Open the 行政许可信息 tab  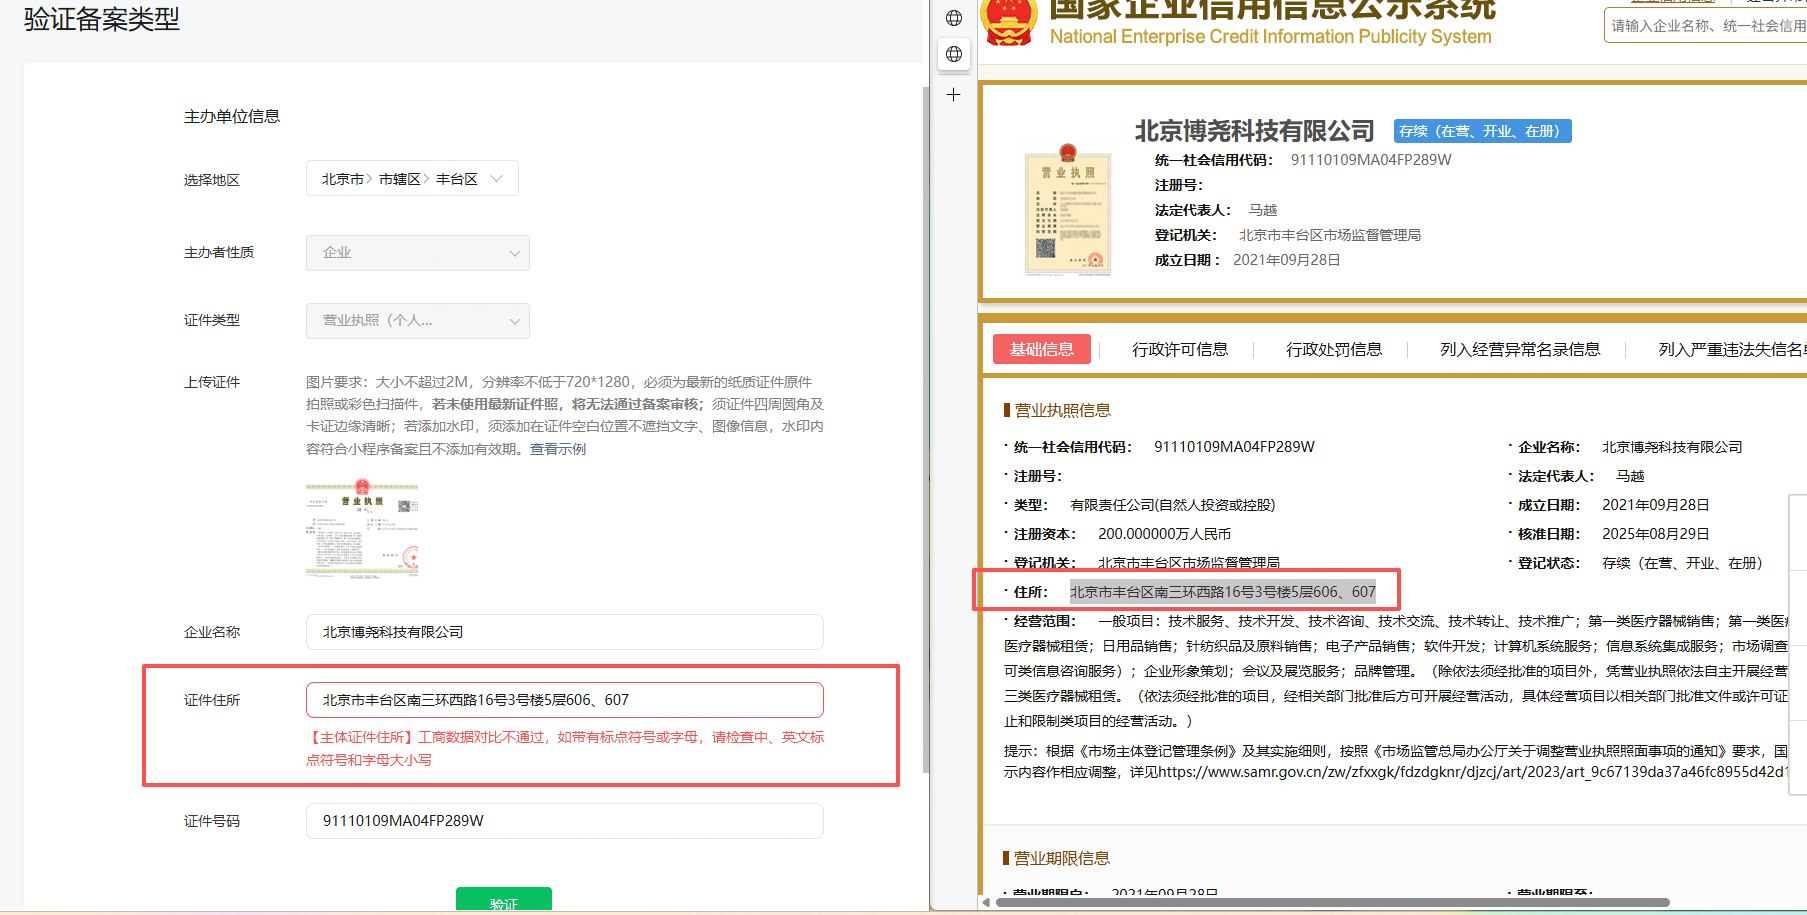(x=1180, y=349)
